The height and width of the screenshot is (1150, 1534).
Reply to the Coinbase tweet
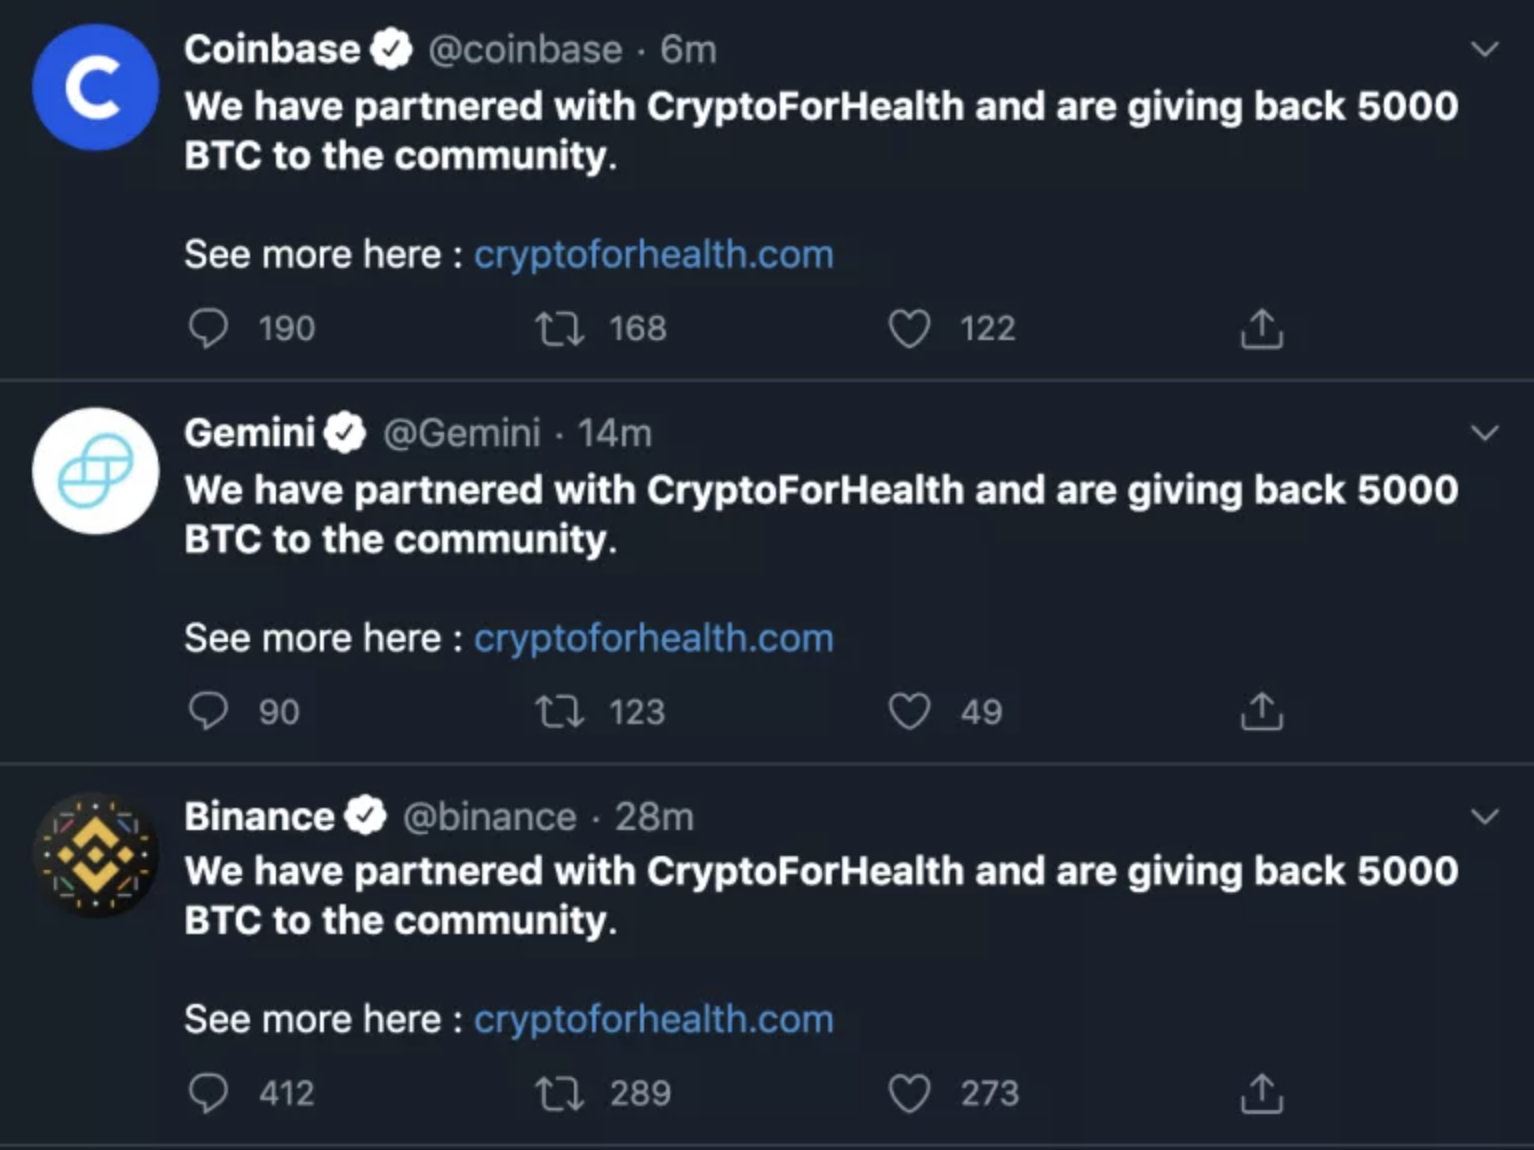[208, 328]
